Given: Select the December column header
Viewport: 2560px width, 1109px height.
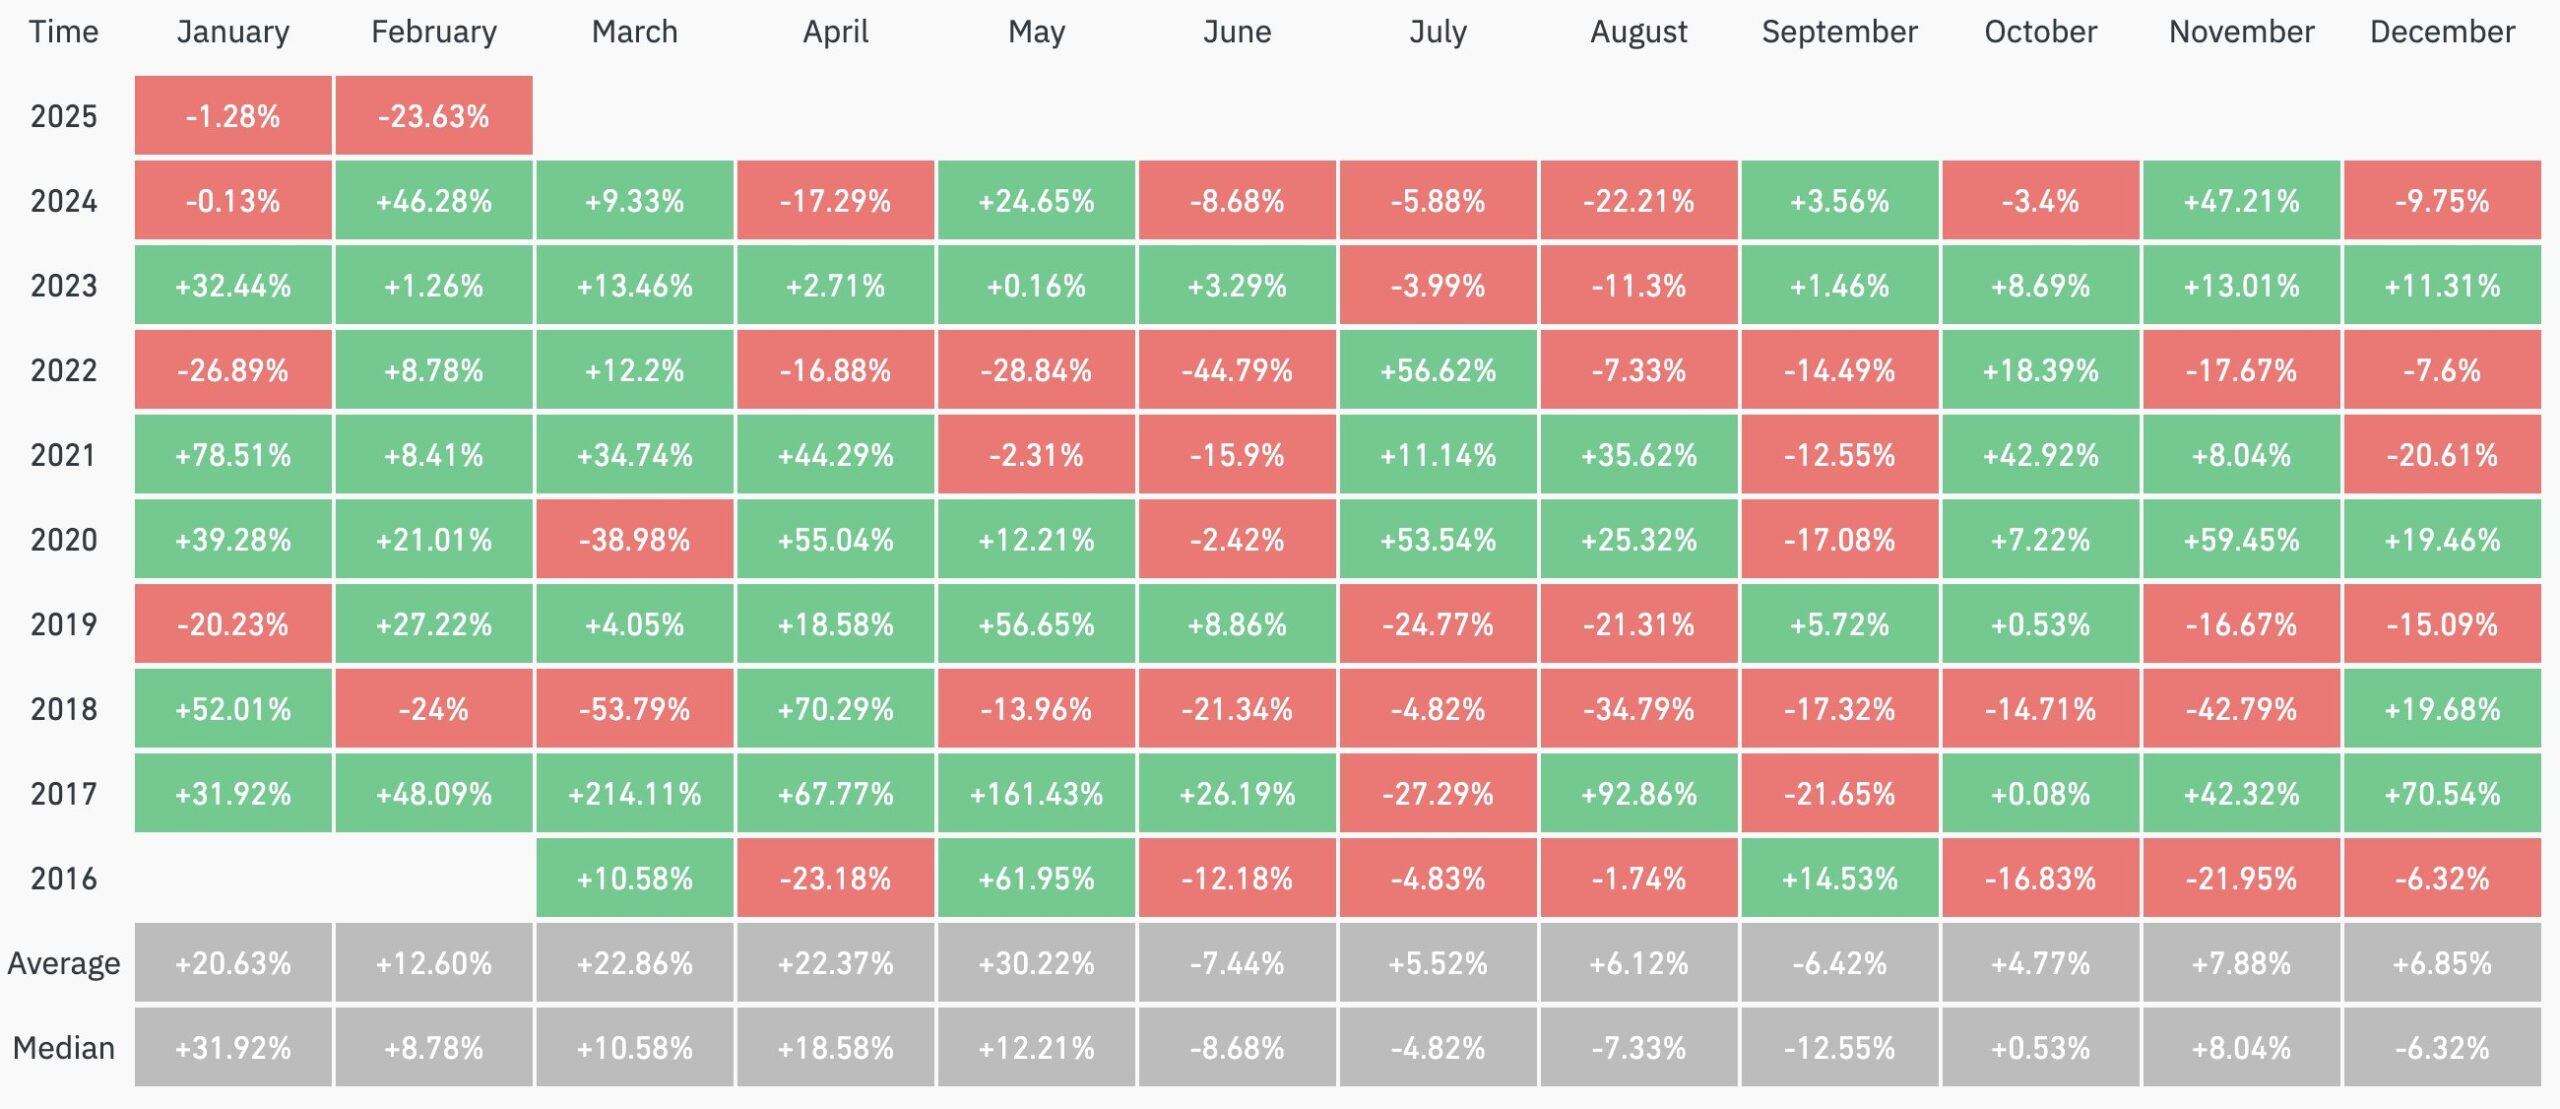Looking at the screenshot, I should (x=2442, y=32).
